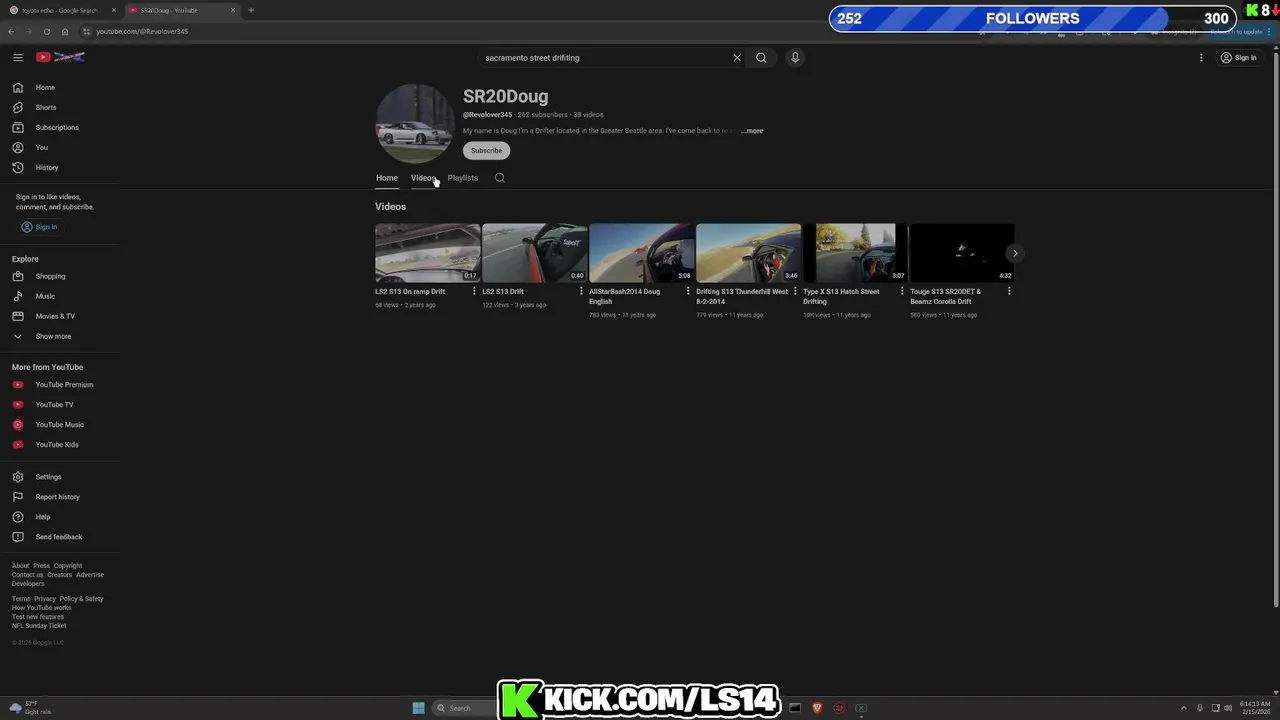1280x720 pixels.
Task: Open the YouTube hamburger guide menu
Action: pos(17,57)
